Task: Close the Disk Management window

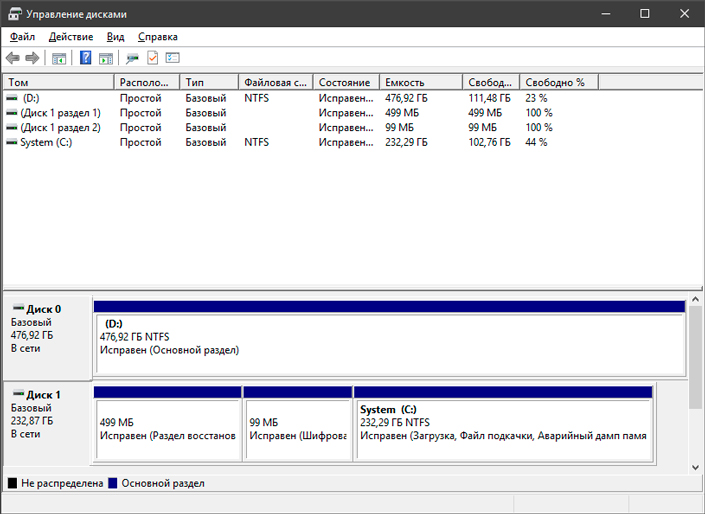Action: pyautogui.click(x=684, y=13)
